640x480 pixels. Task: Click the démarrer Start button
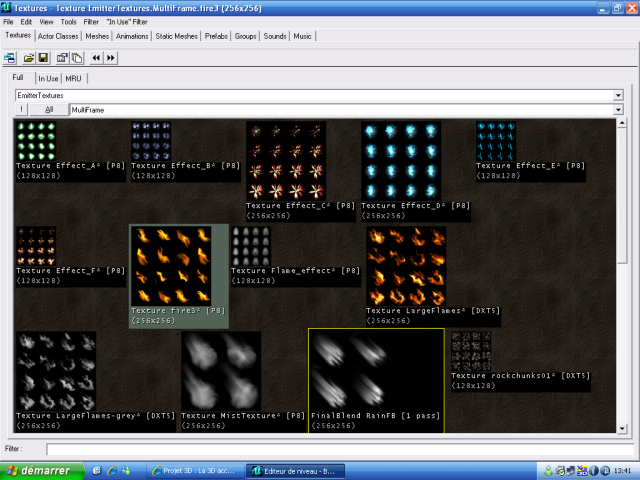point(42,471)
